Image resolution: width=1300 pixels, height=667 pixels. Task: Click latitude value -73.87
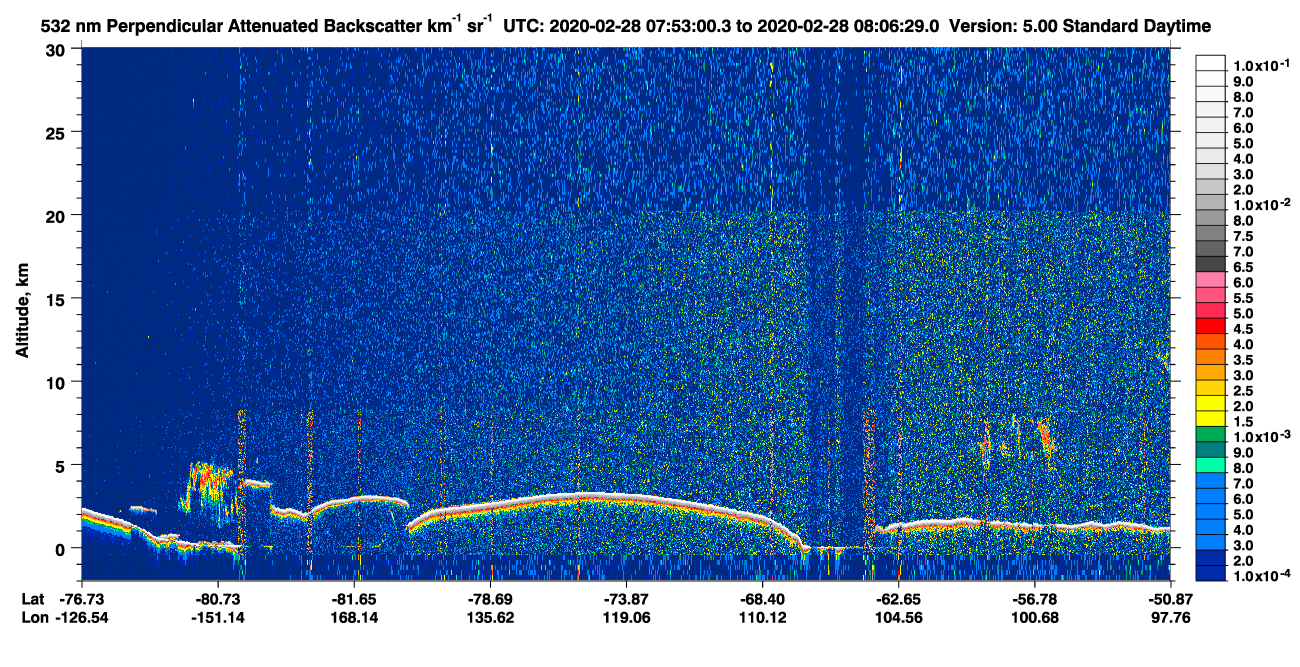click(626, 598)
